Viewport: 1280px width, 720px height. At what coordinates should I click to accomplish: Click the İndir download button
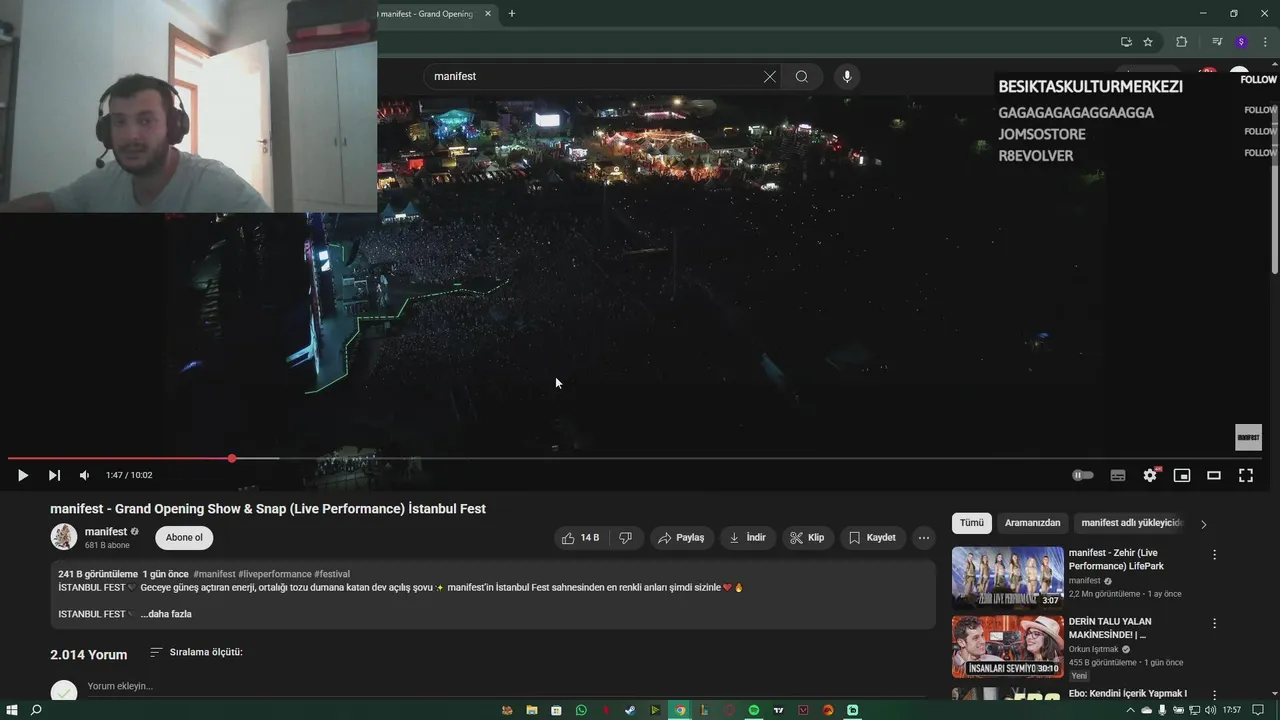tap(748, 537)
